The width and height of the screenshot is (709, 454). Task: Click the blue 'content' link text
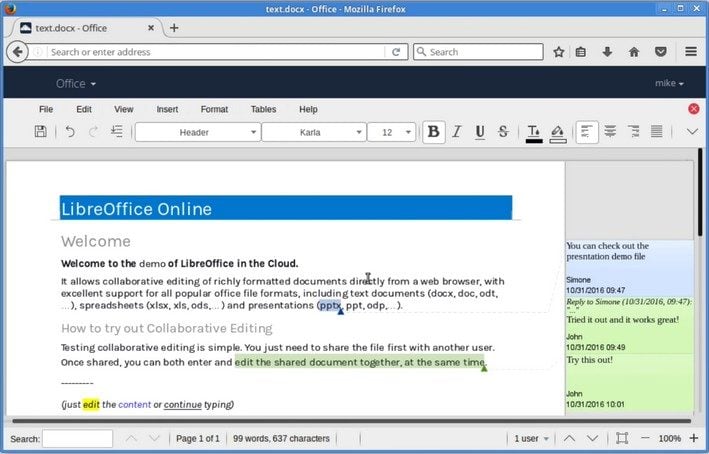[x=135, y=404]
